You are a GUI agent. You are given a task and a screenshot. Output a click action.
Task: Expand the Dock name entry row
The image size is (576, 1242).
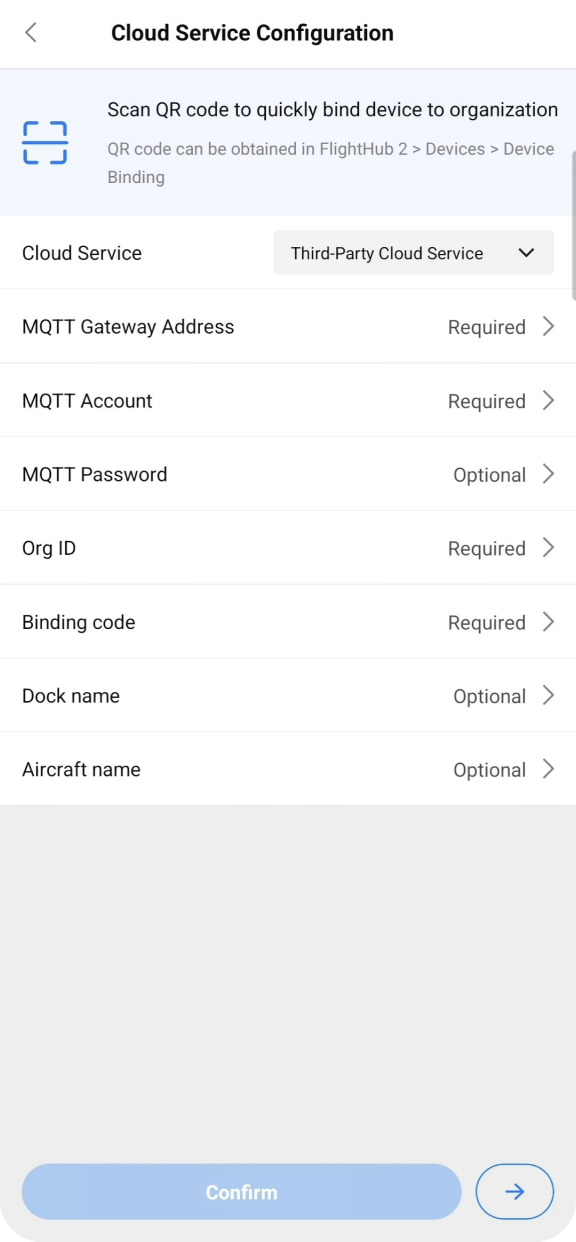(288, 695)
